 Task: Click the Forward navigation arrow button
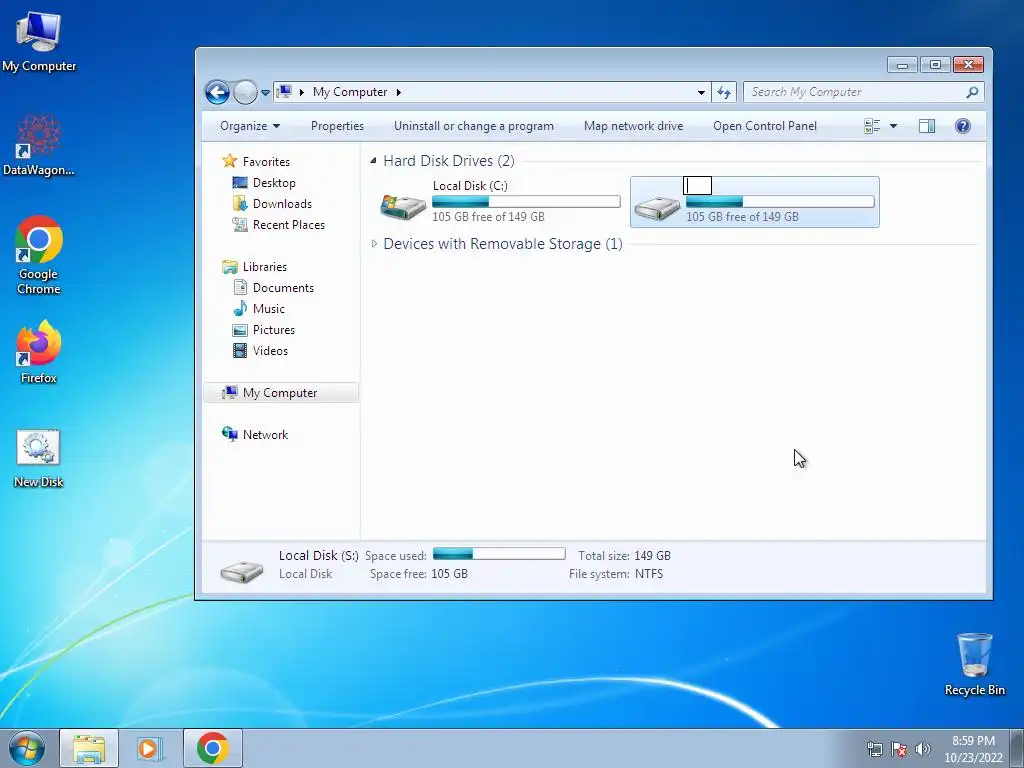245,92
